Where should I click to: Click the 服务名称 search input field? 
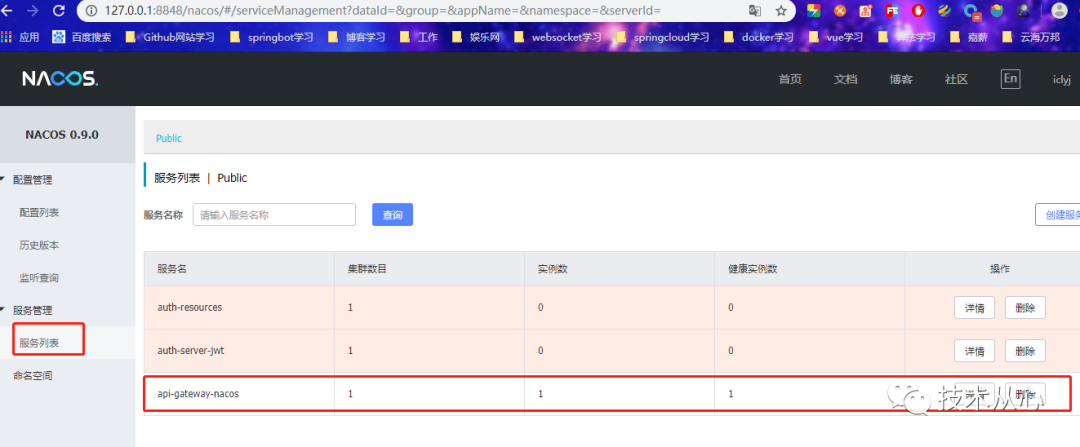(274, 215)
